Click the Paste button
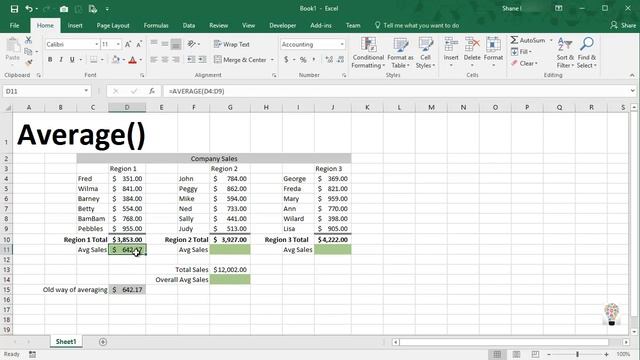Image resolution: width=640 pixels, height=360 pixels. (13, 49)
